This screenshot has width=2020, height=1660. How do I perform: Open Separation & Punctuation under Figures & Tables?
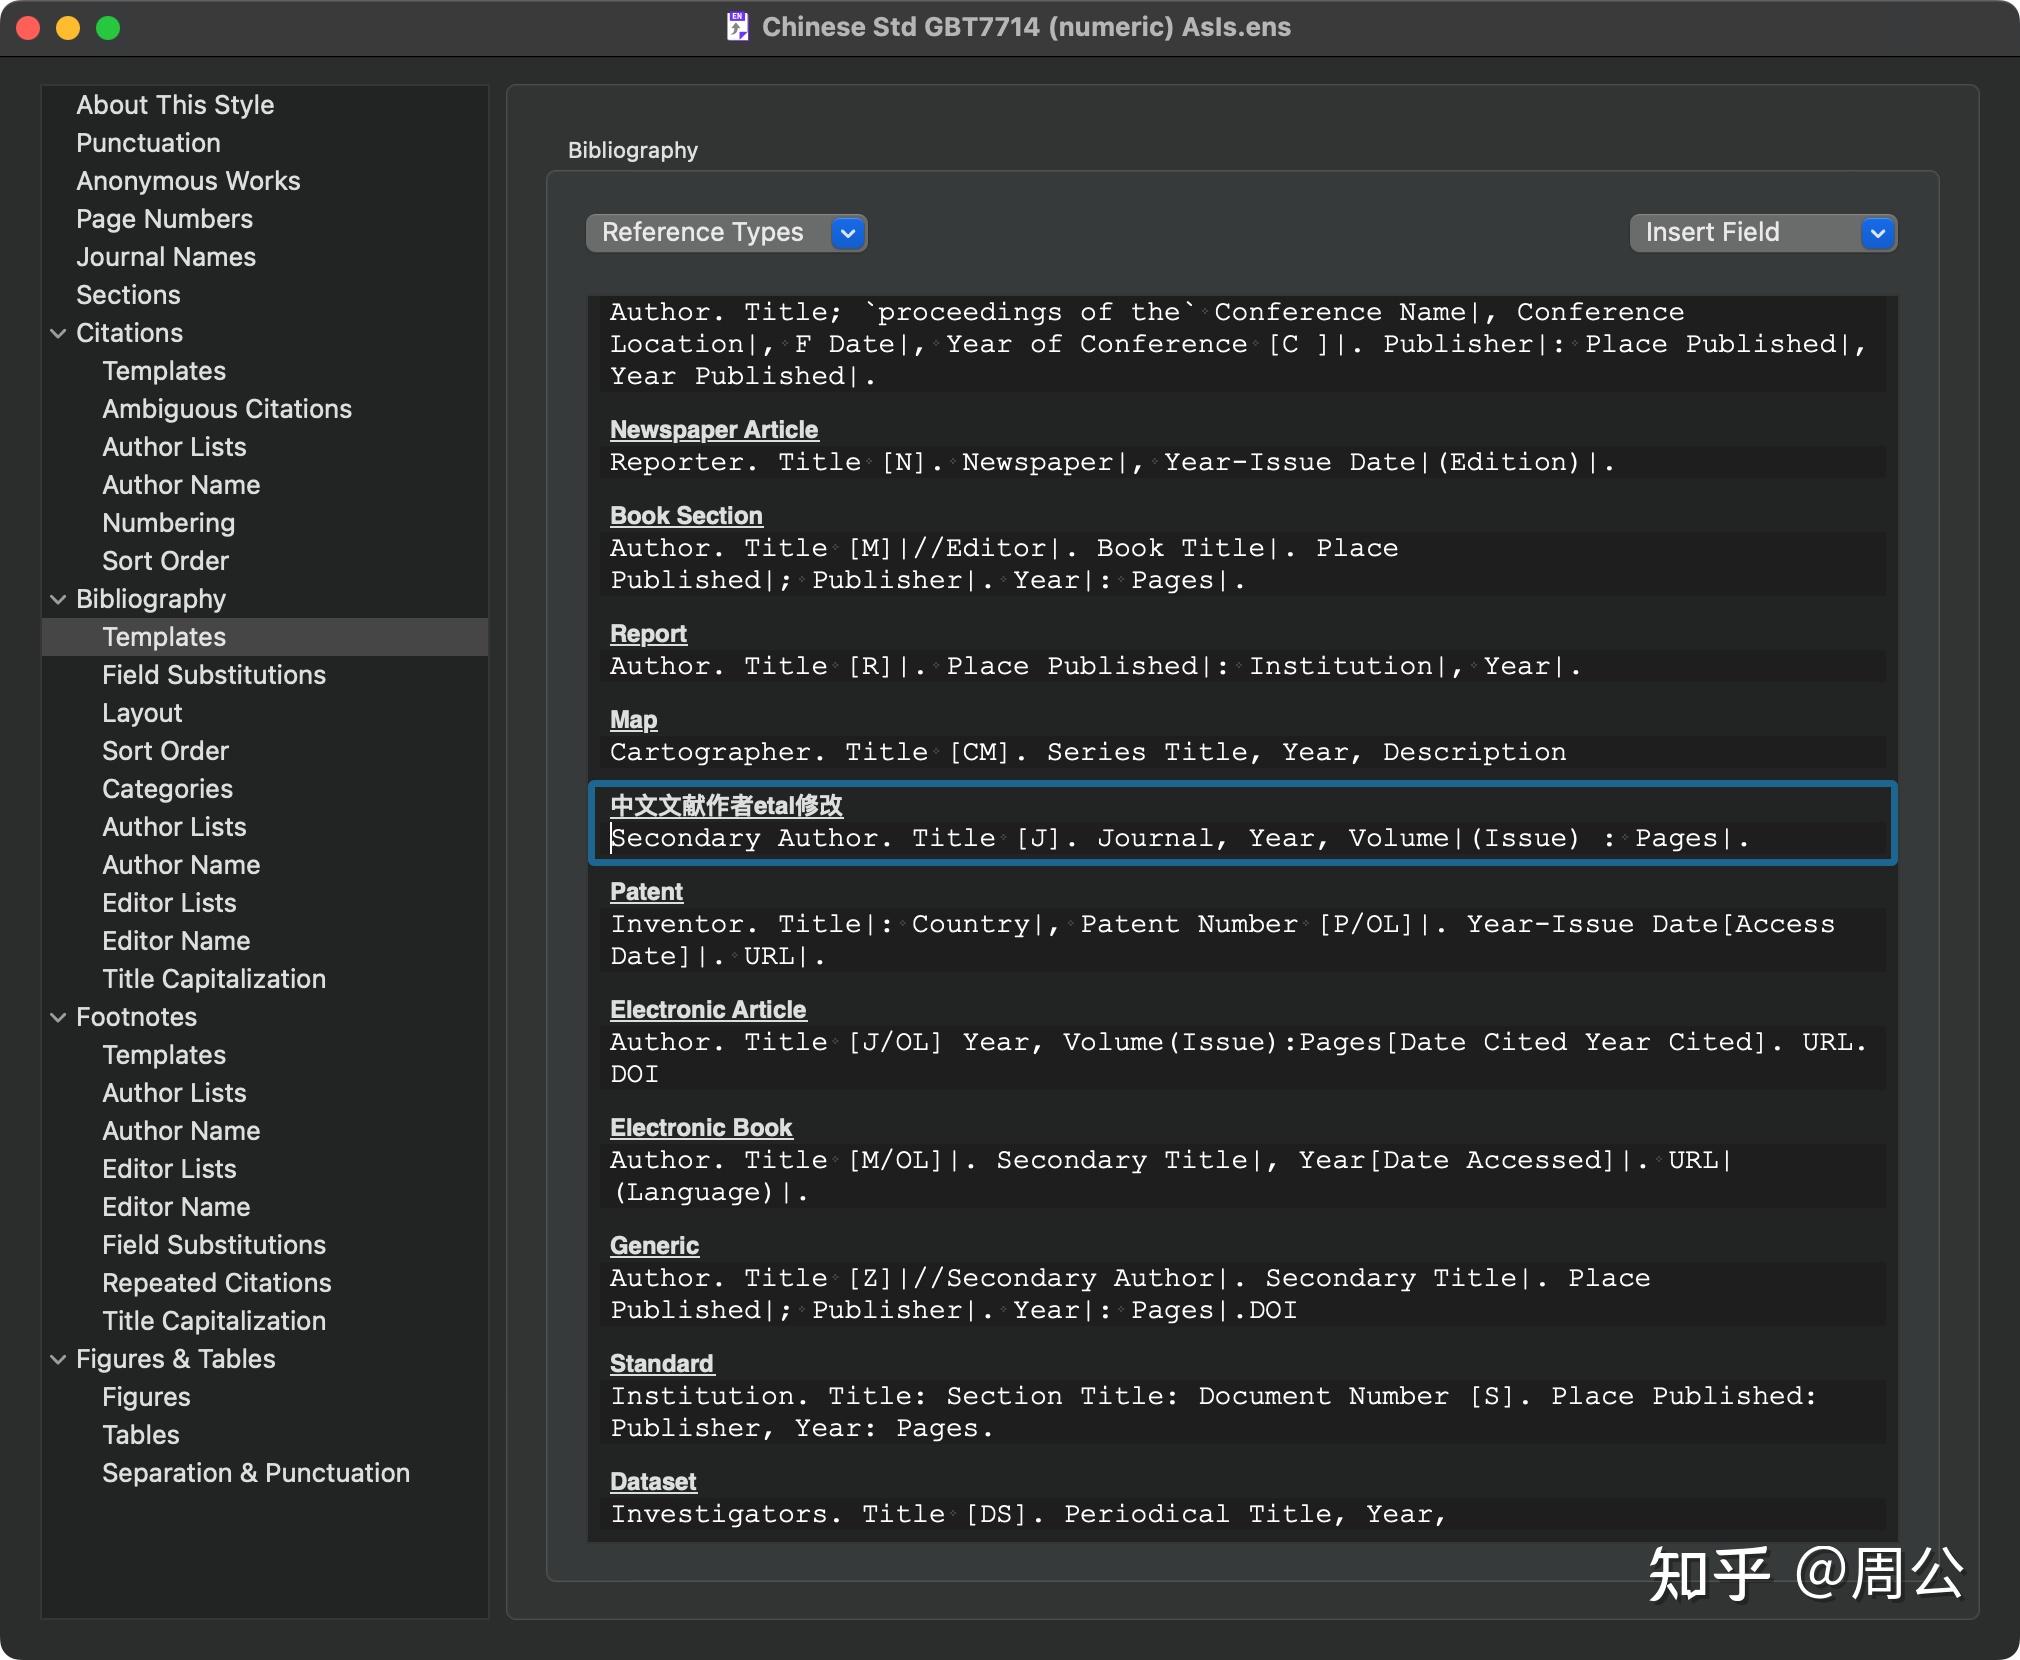point(255,1472)
